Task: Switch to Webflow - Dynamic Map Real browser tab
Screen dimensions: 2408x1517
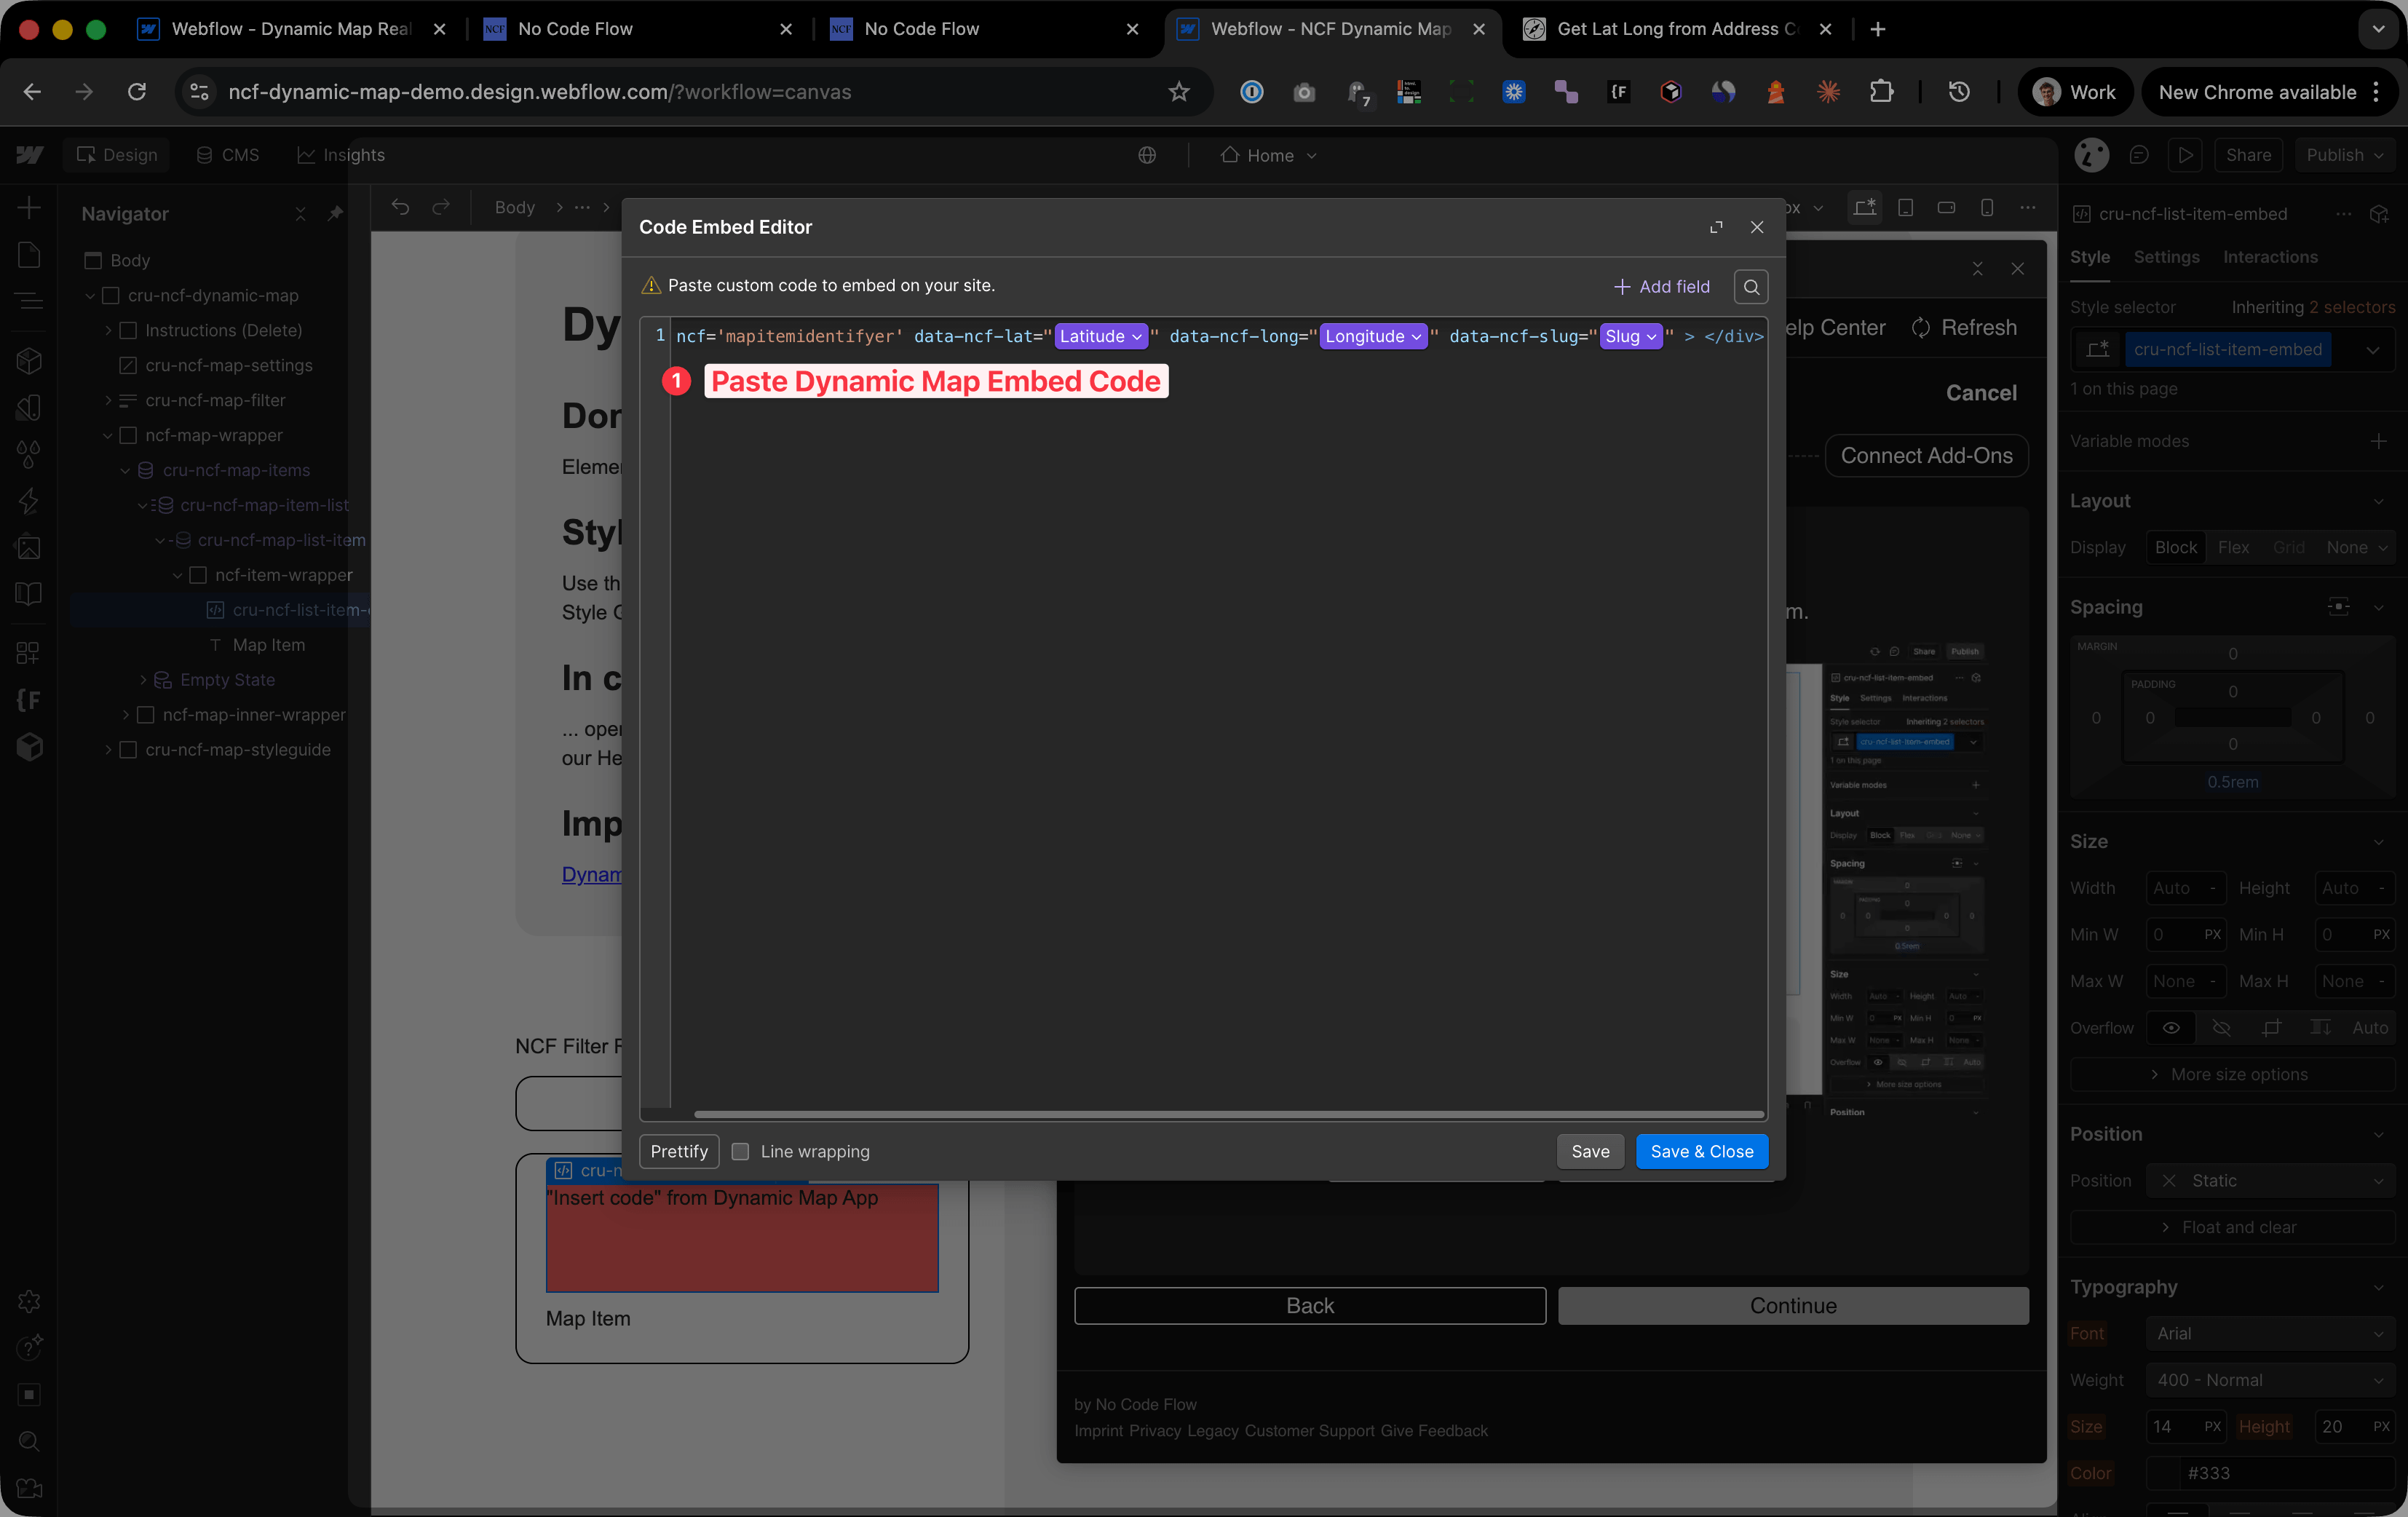Action: [291, 29]
